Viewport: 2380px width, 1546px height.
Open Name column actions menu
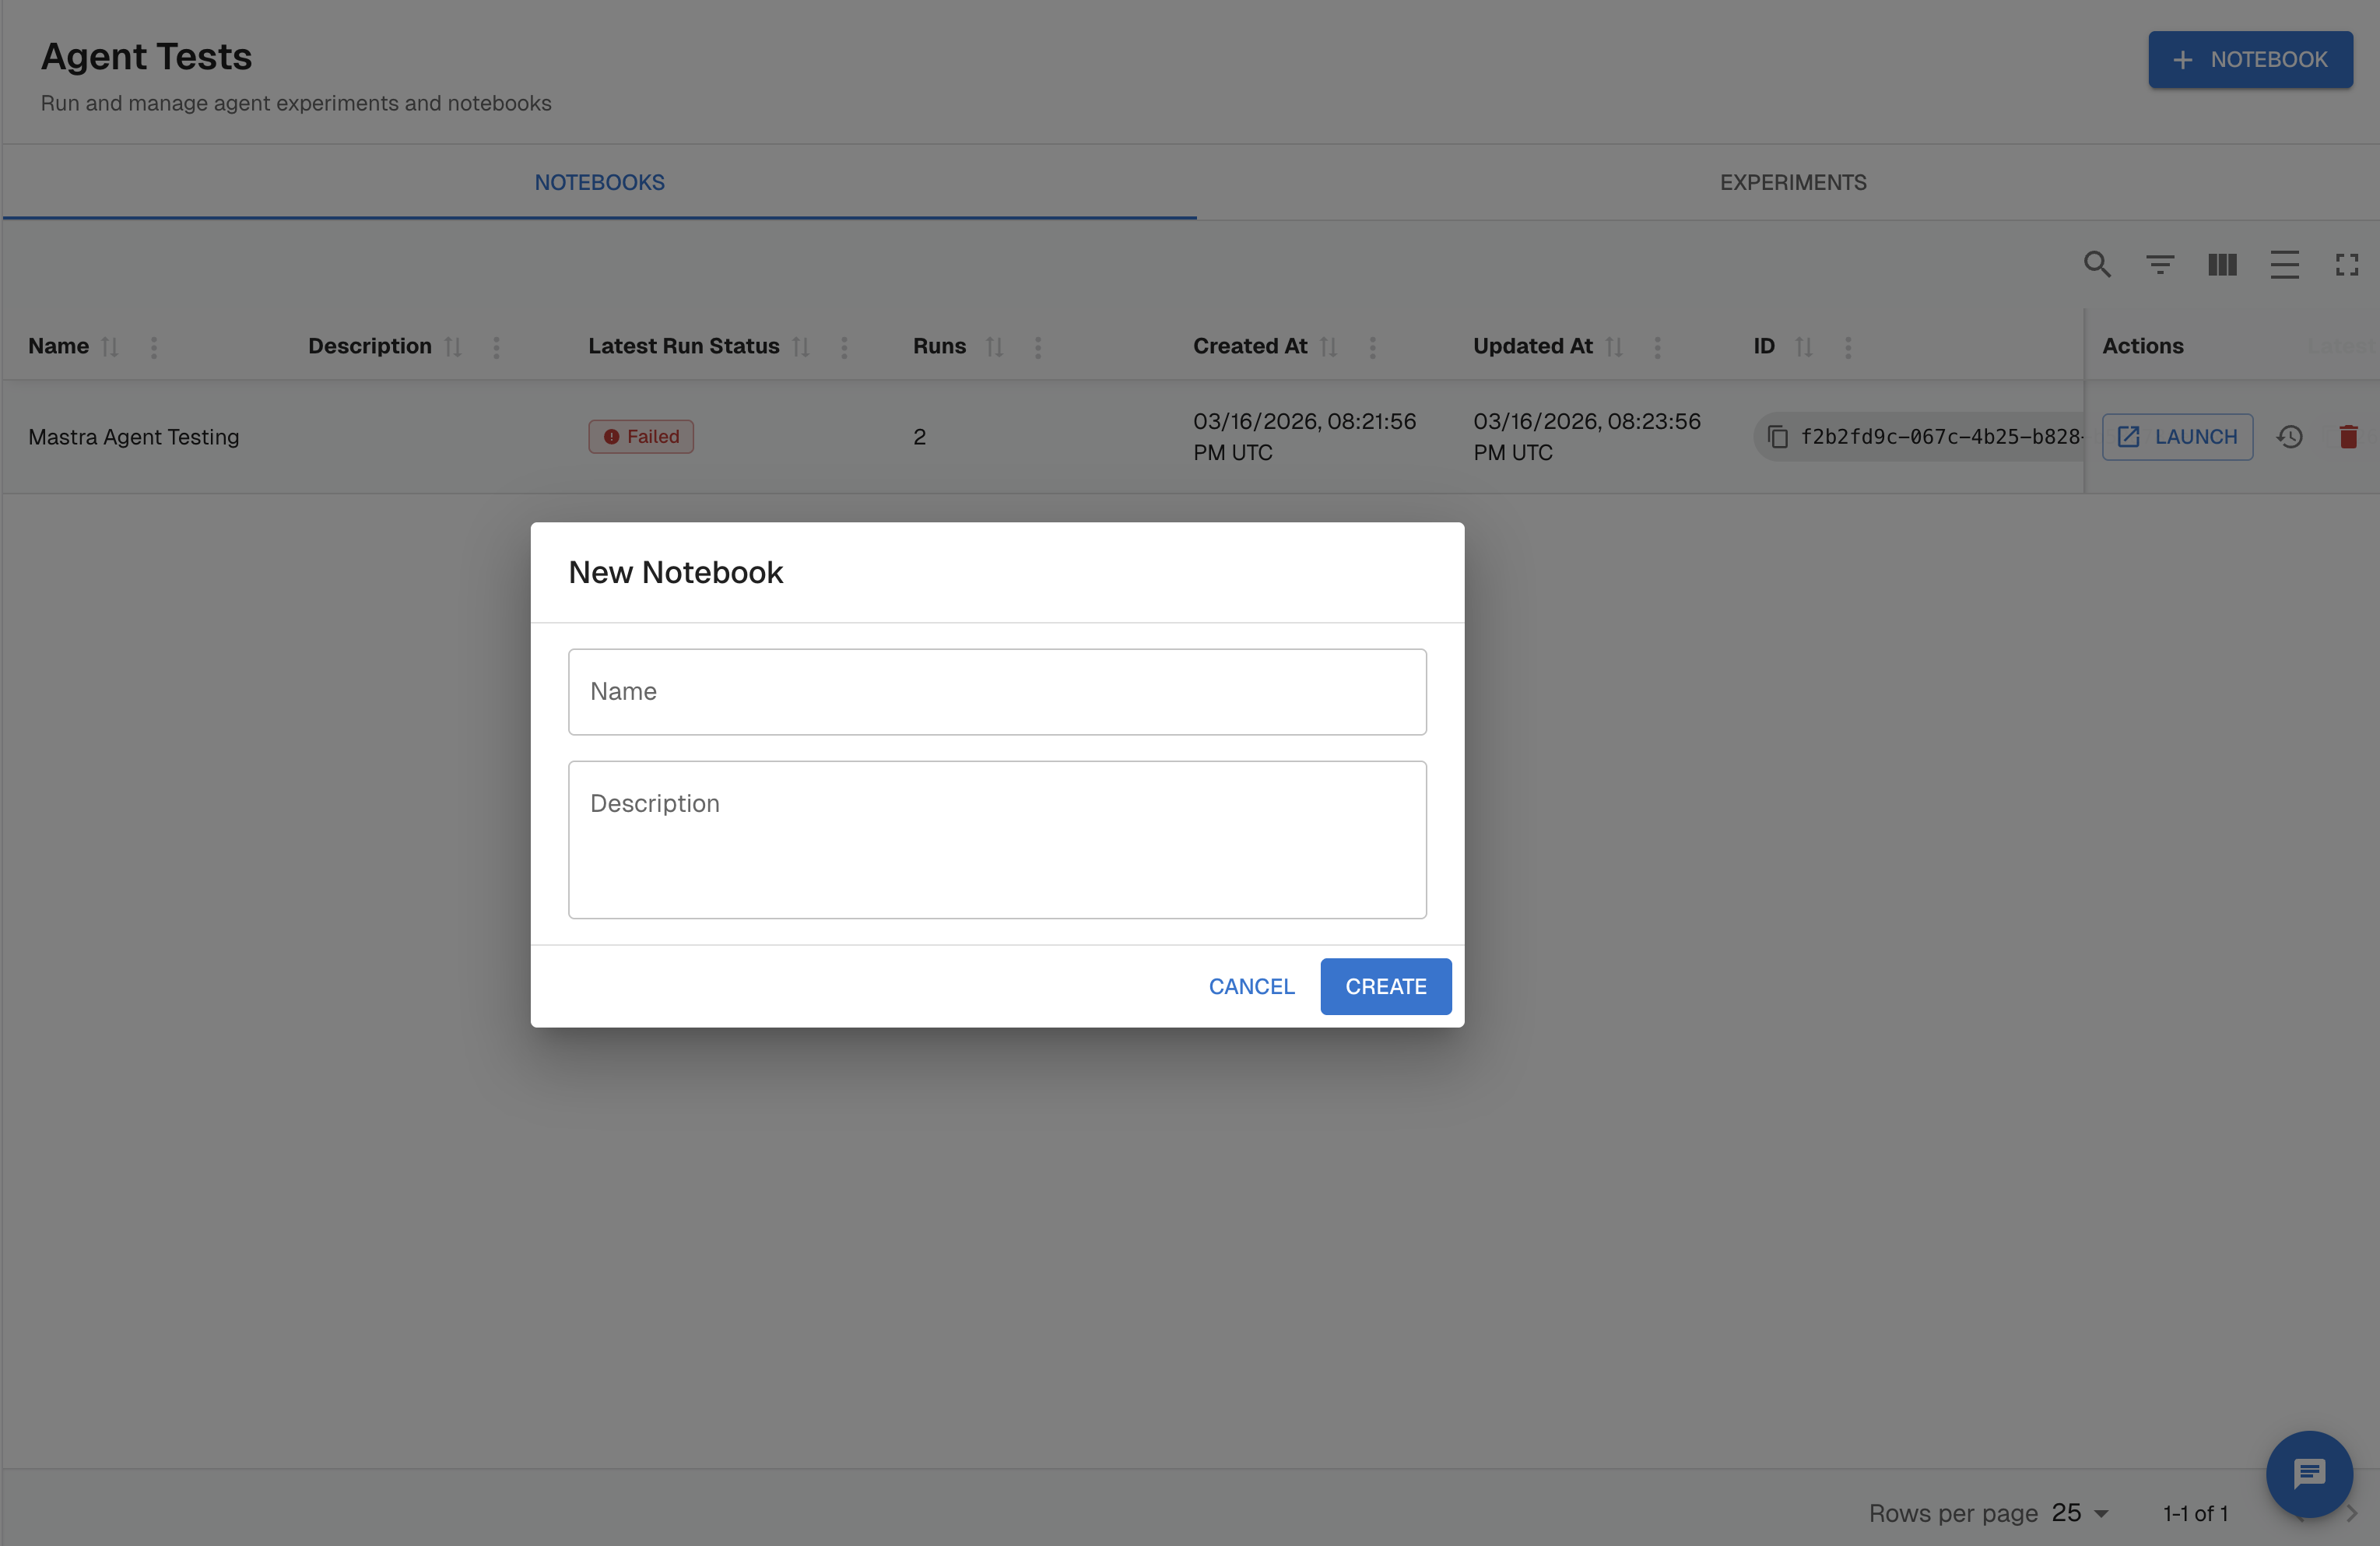(x=154, y=347)
